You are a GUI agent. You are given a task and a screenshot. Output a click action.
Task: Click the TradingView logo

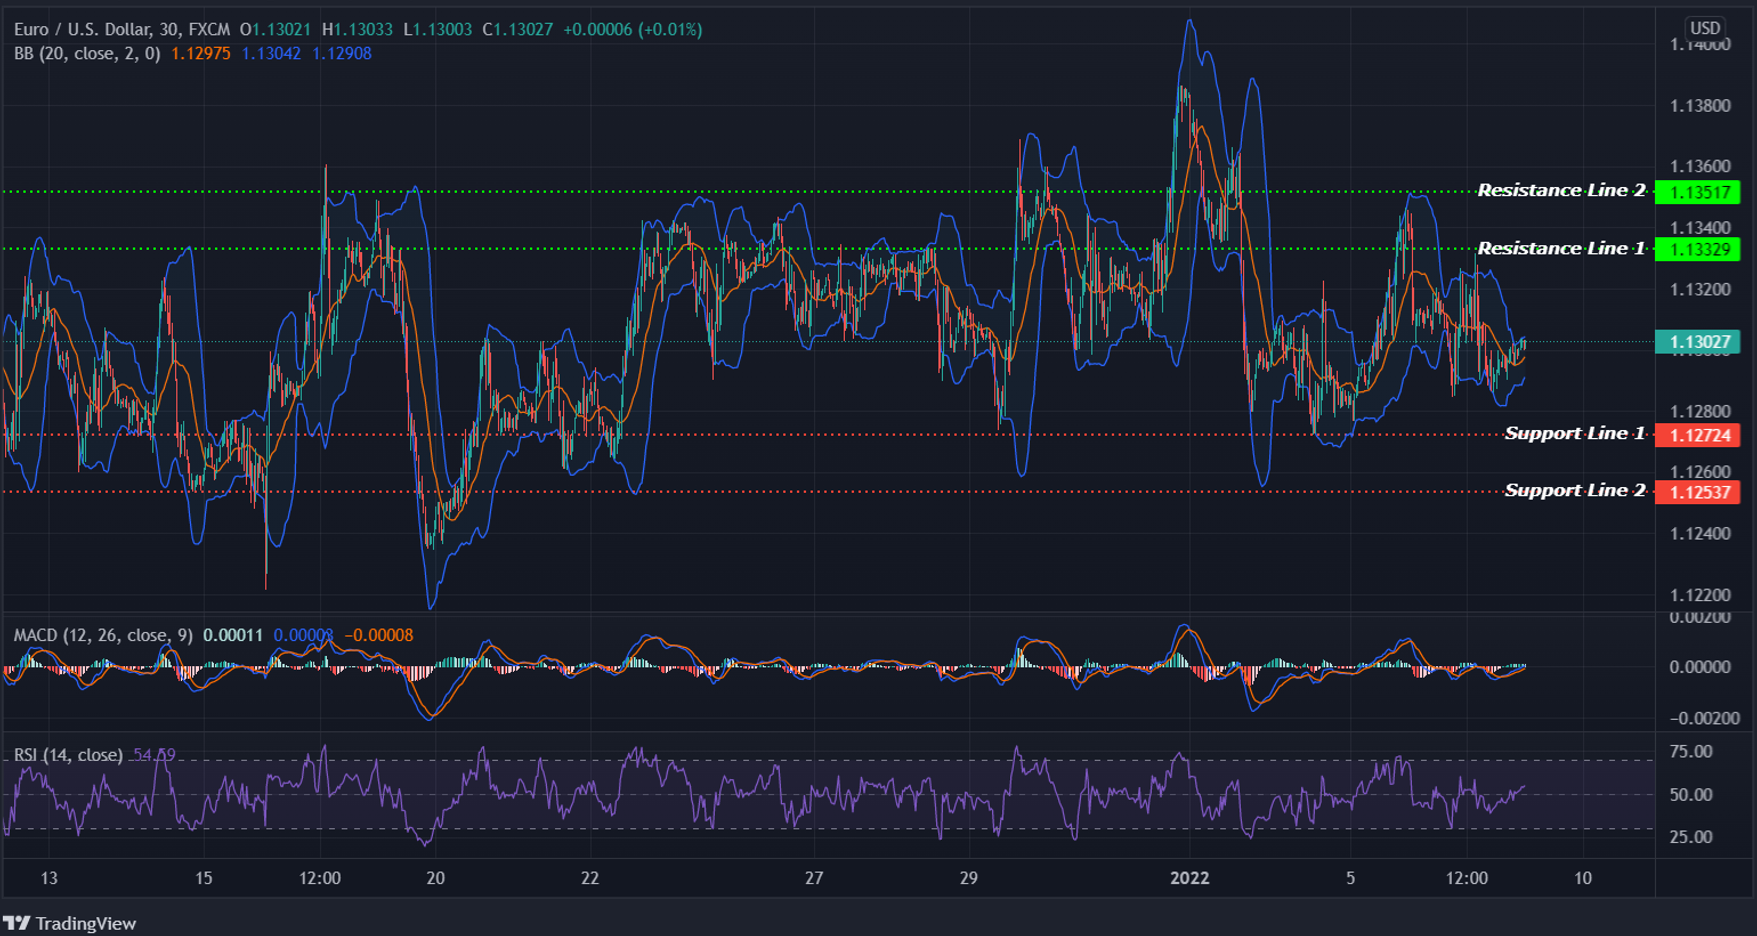(x=70, y=923)
